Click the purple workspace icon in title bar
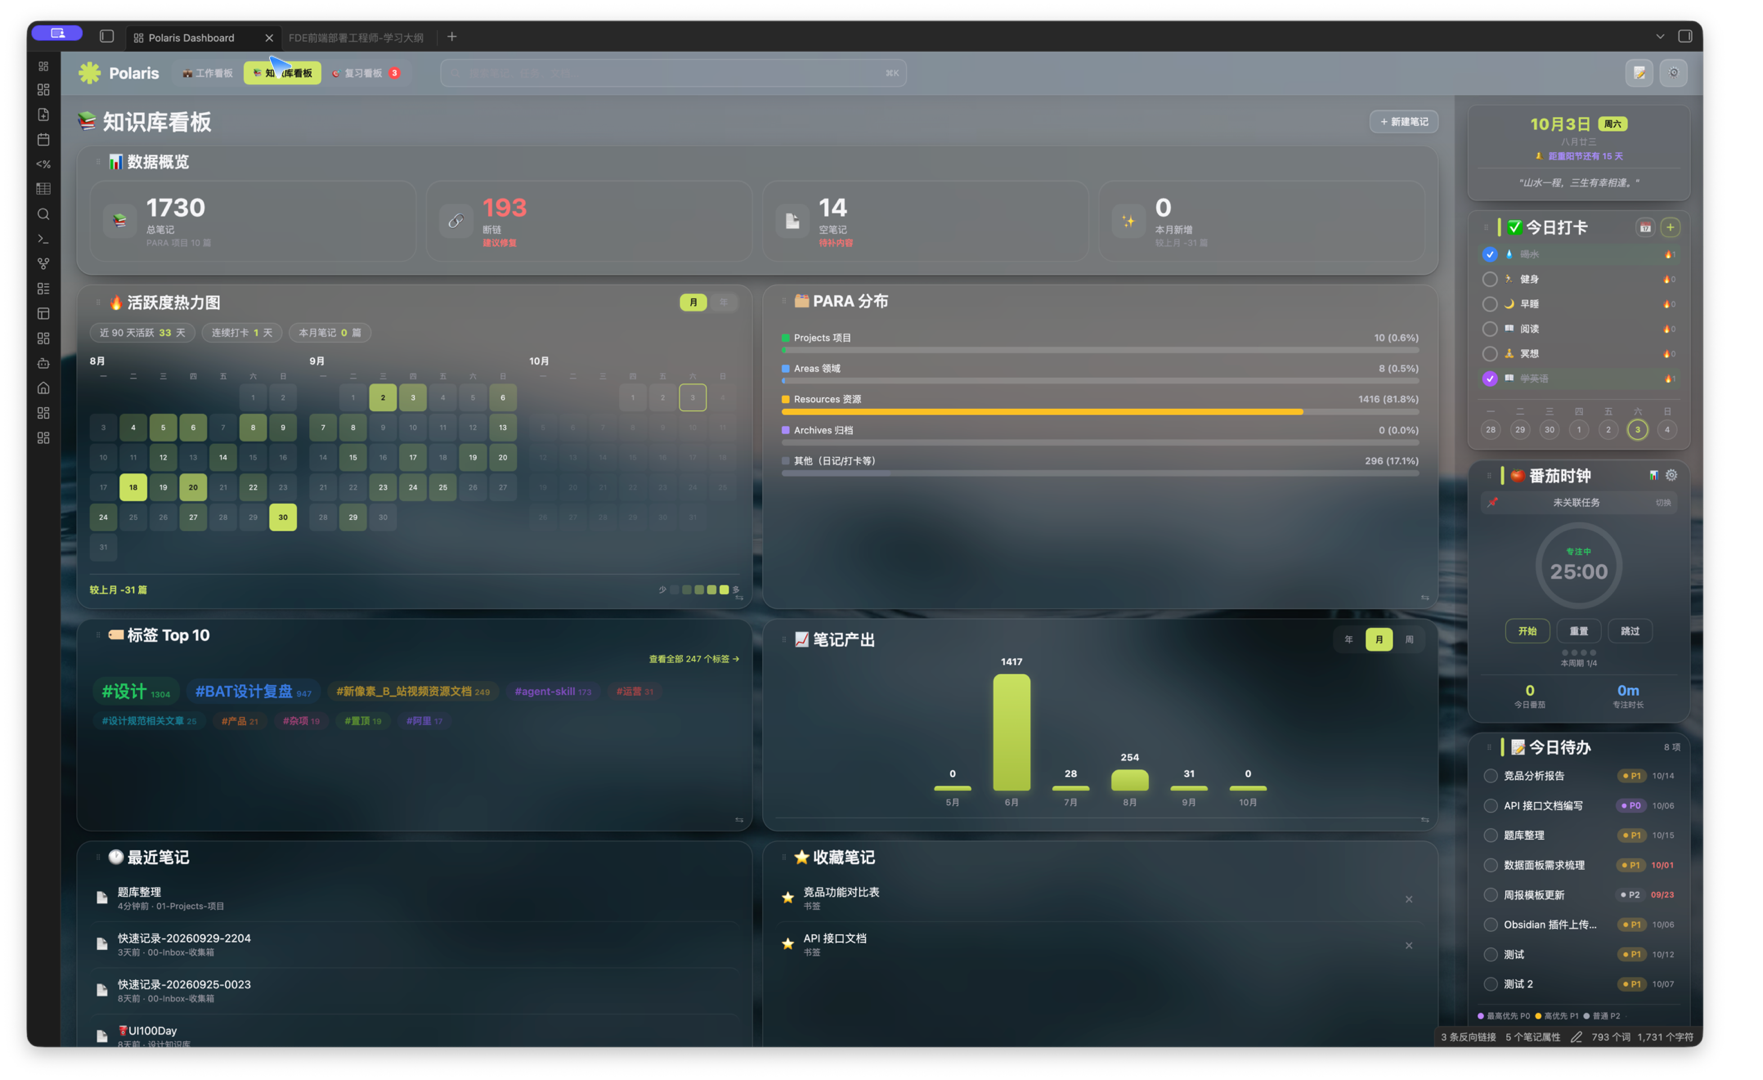This screenshot has height=1080, width=1763. (x=57, y=33)
